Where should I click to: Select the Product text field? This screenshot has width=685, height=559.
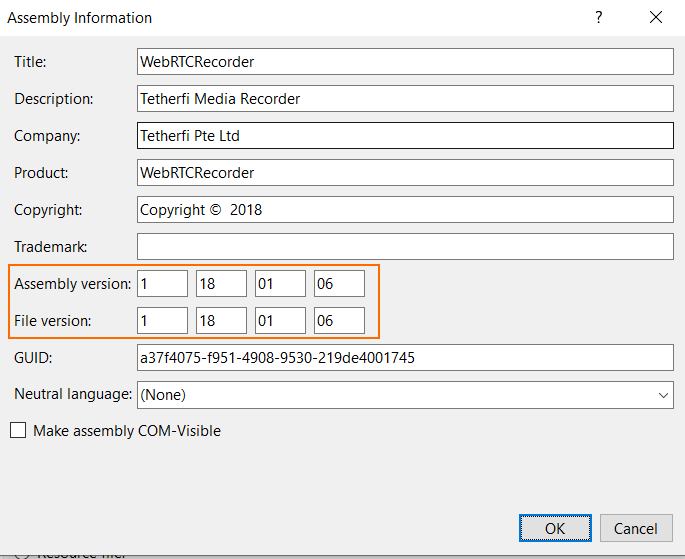pyautogui.click(x=405, y=173)
